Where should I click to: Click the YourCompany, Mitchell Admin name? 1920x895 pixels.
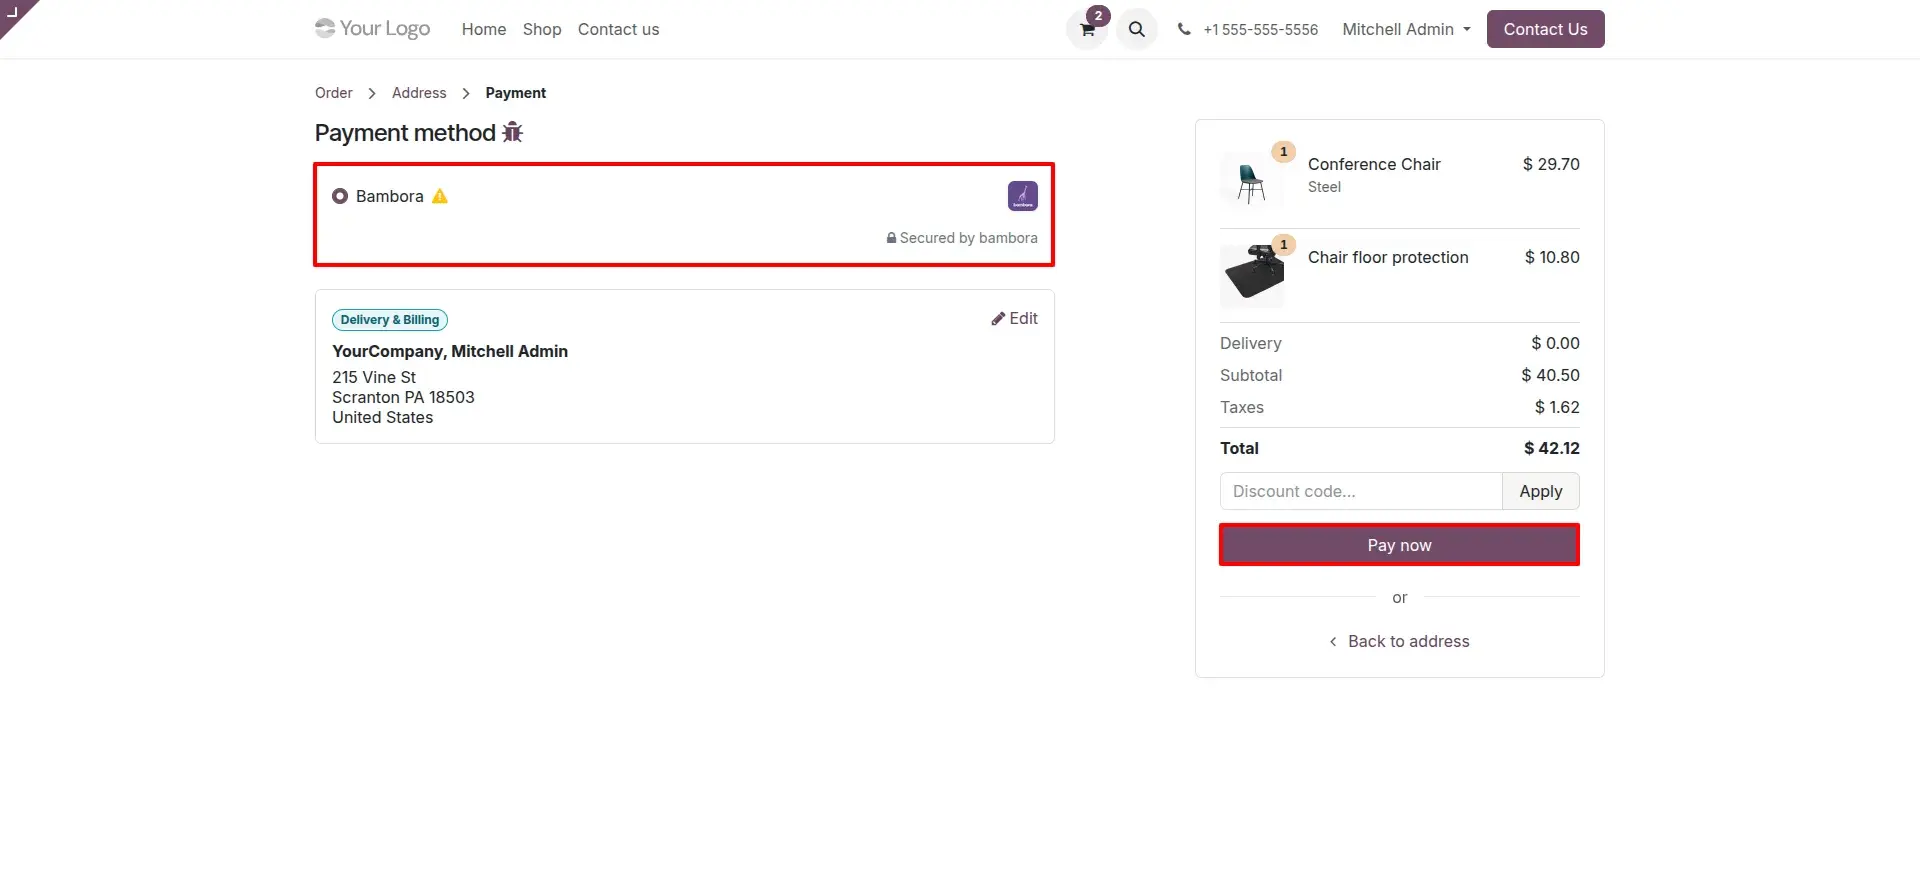tap(450, 351)
